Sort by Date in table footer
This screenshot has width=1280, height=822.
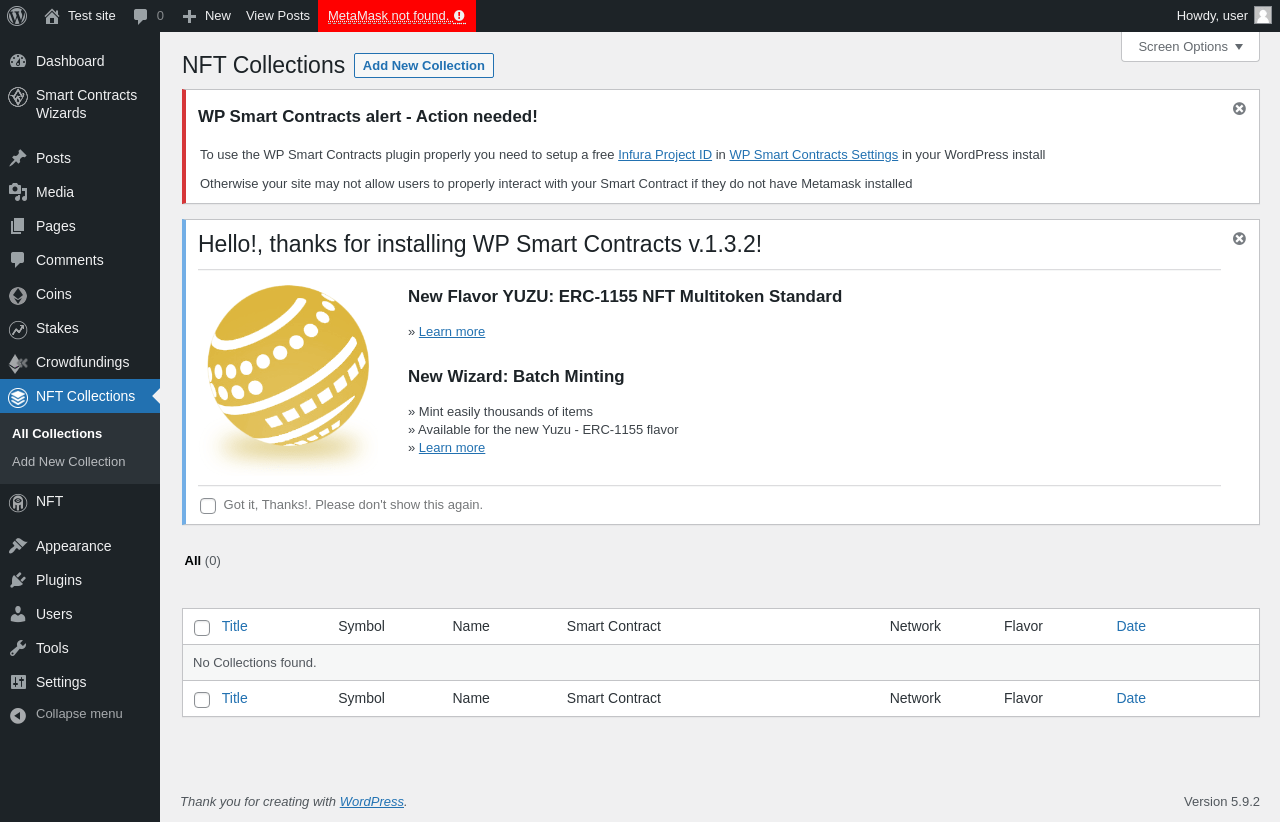tap(1131, 698)
